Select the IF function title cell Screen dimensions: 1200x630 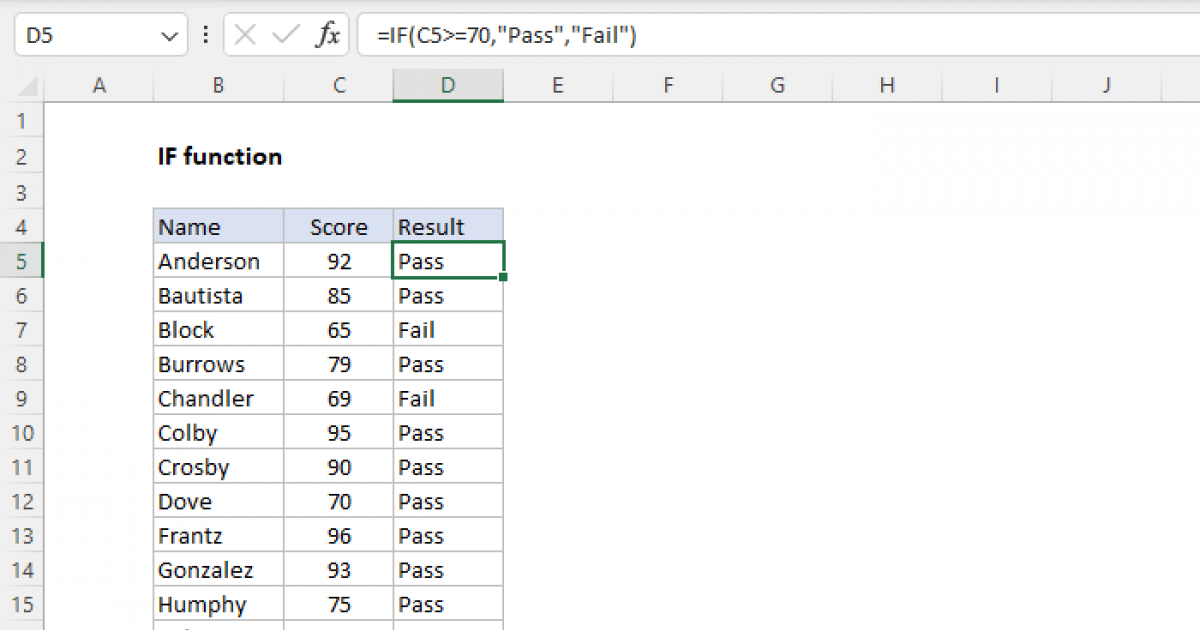[x=220, y=156]
